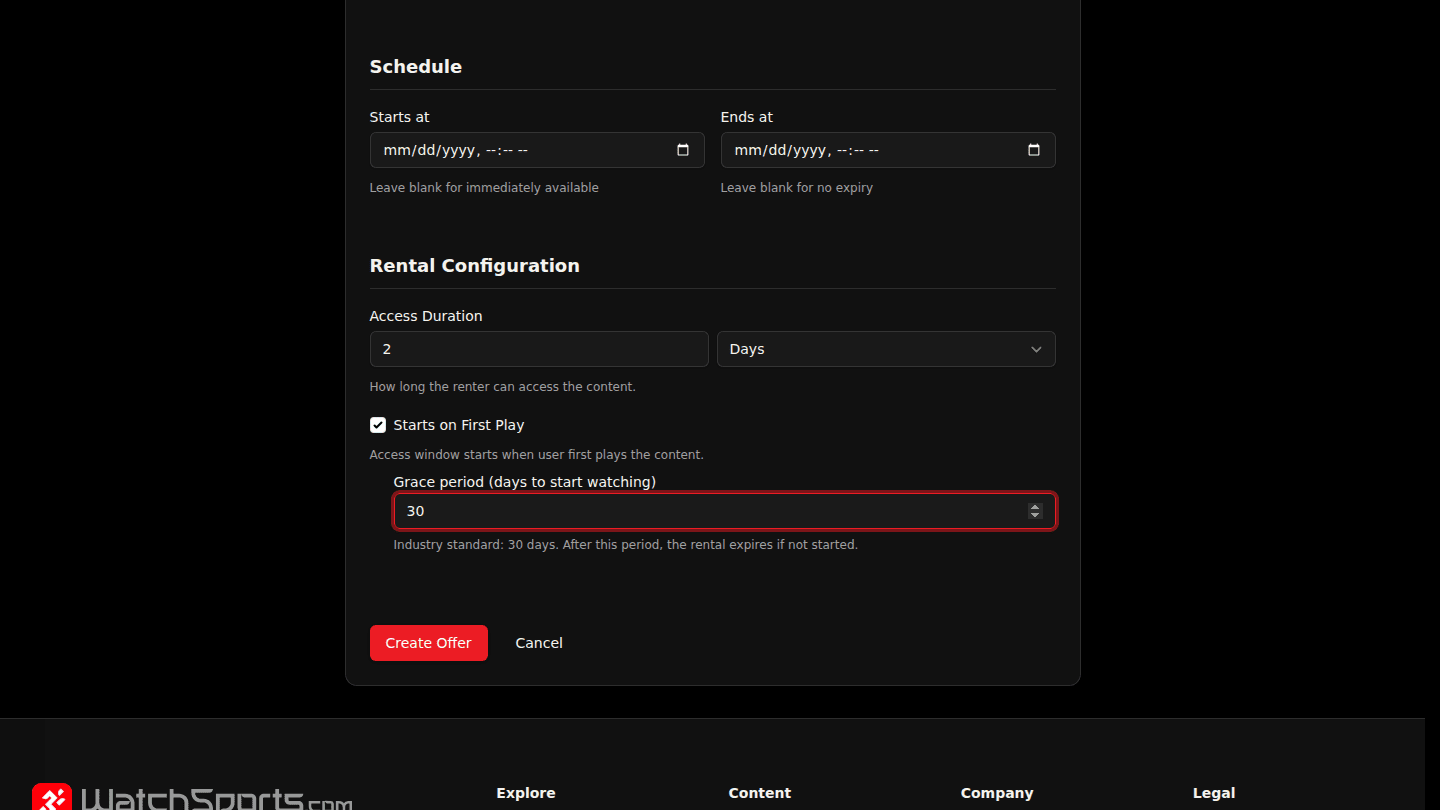1440x810 pixels.
Task: Focus the Access Duration number field
Action: [x=539, y=349]
